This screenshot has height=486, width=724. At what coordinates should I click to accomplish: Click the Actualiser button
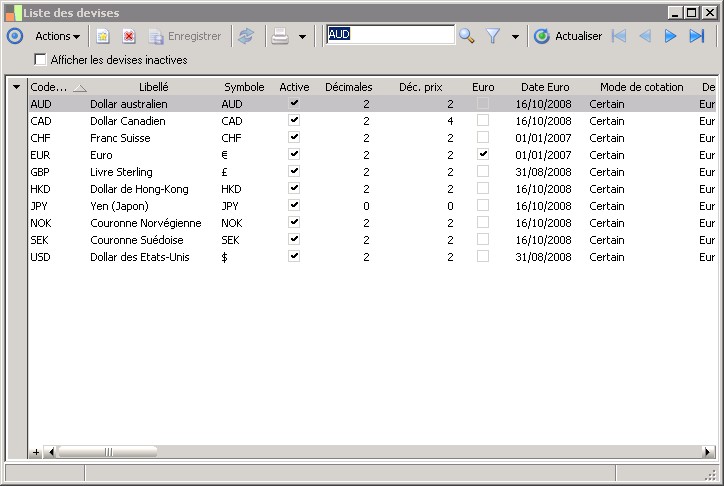tap(568, 36)
